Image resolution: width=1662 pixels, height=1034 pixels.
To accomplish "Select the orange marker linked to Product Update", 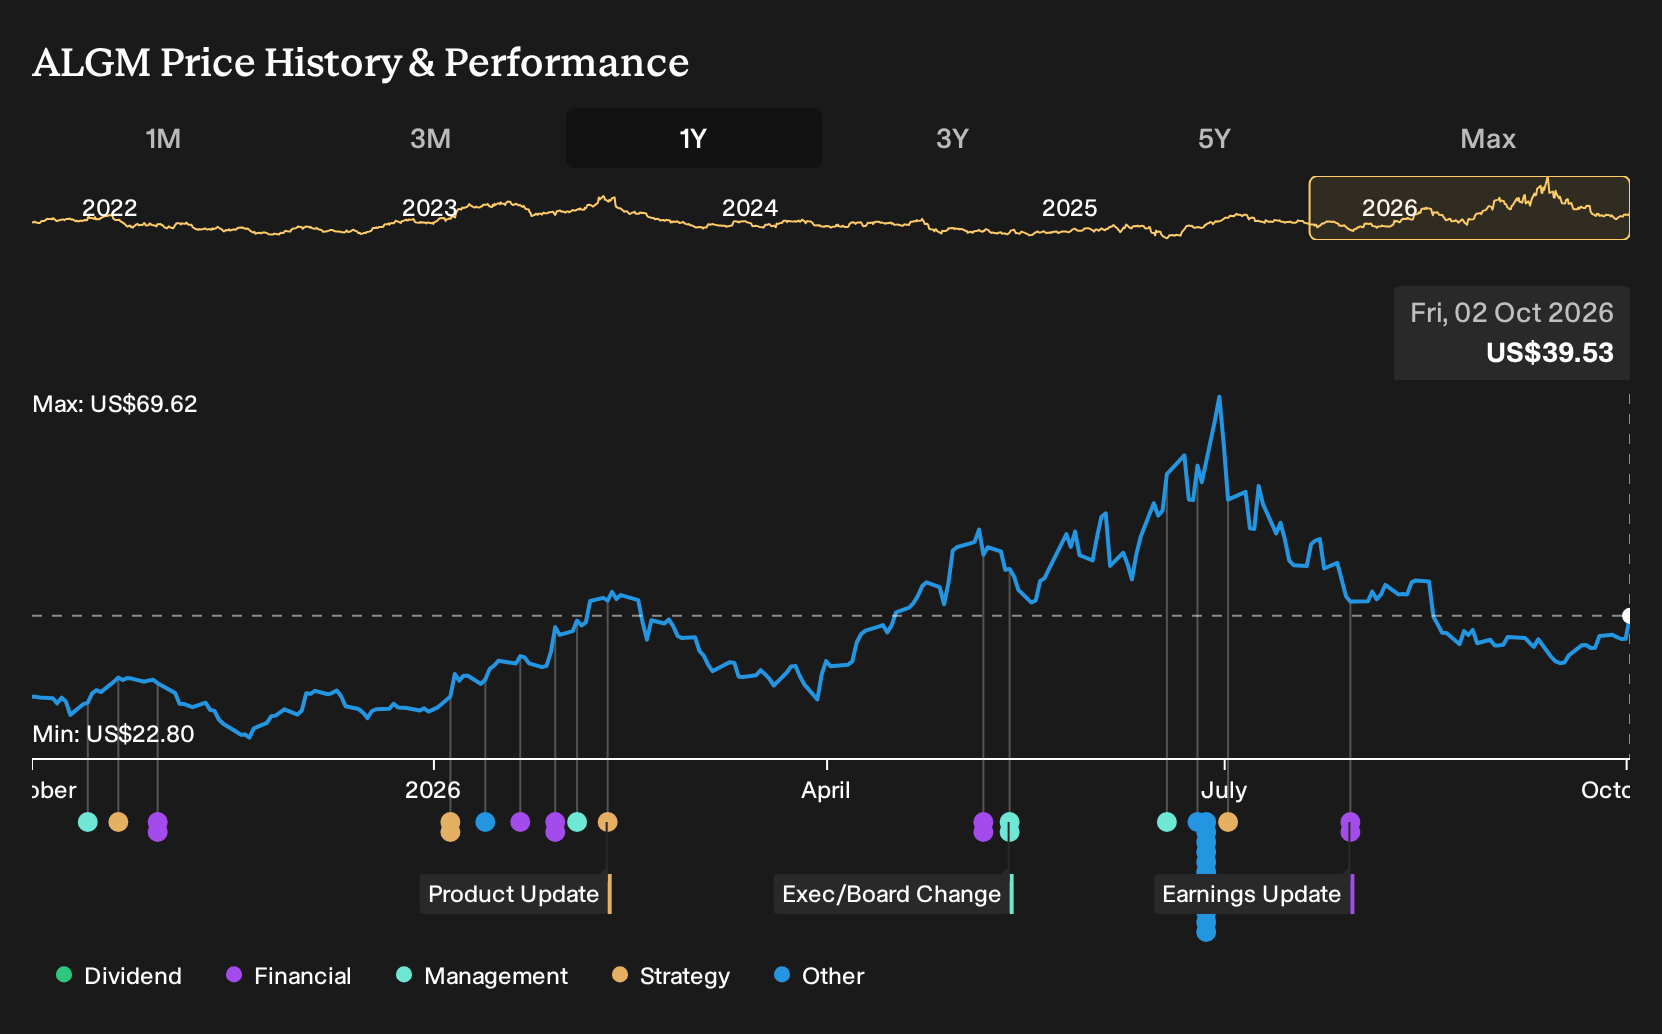I will 607,822.
